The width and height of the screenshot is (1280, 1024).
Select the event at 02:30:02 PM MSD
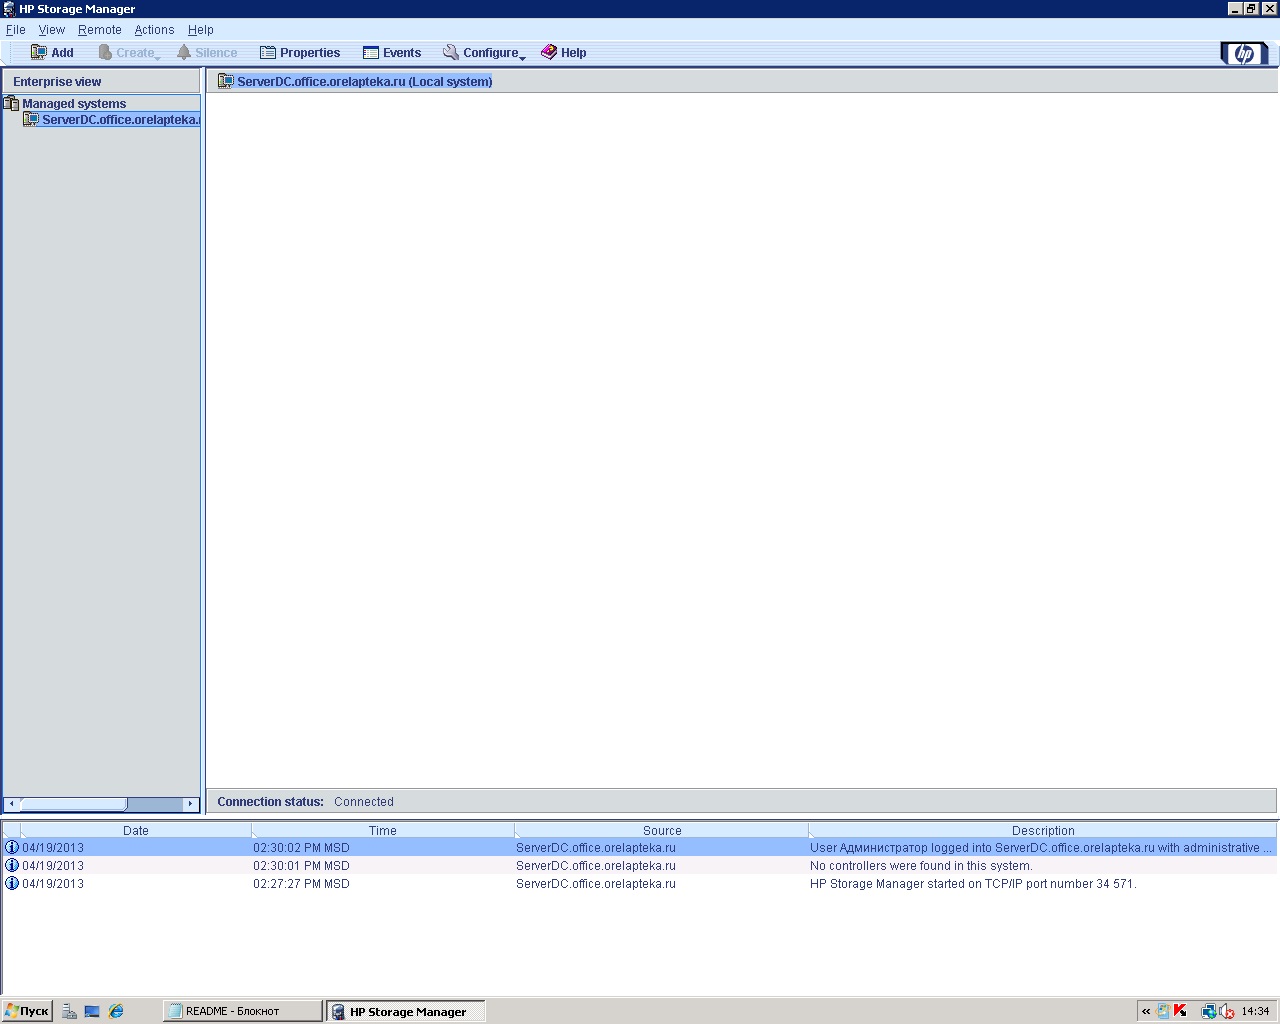point(640,848)
